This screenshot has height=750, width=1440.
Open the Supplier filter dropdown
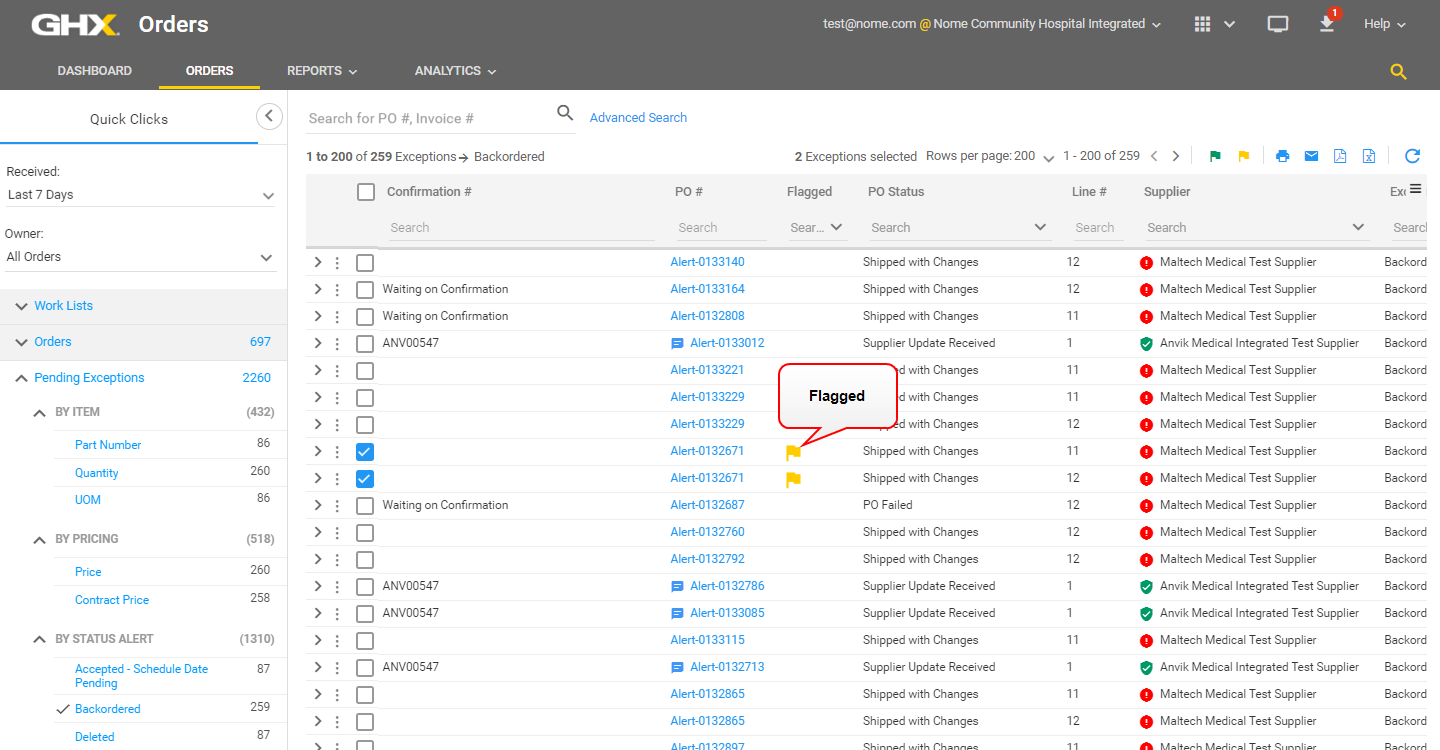(x=1255, y=228)
